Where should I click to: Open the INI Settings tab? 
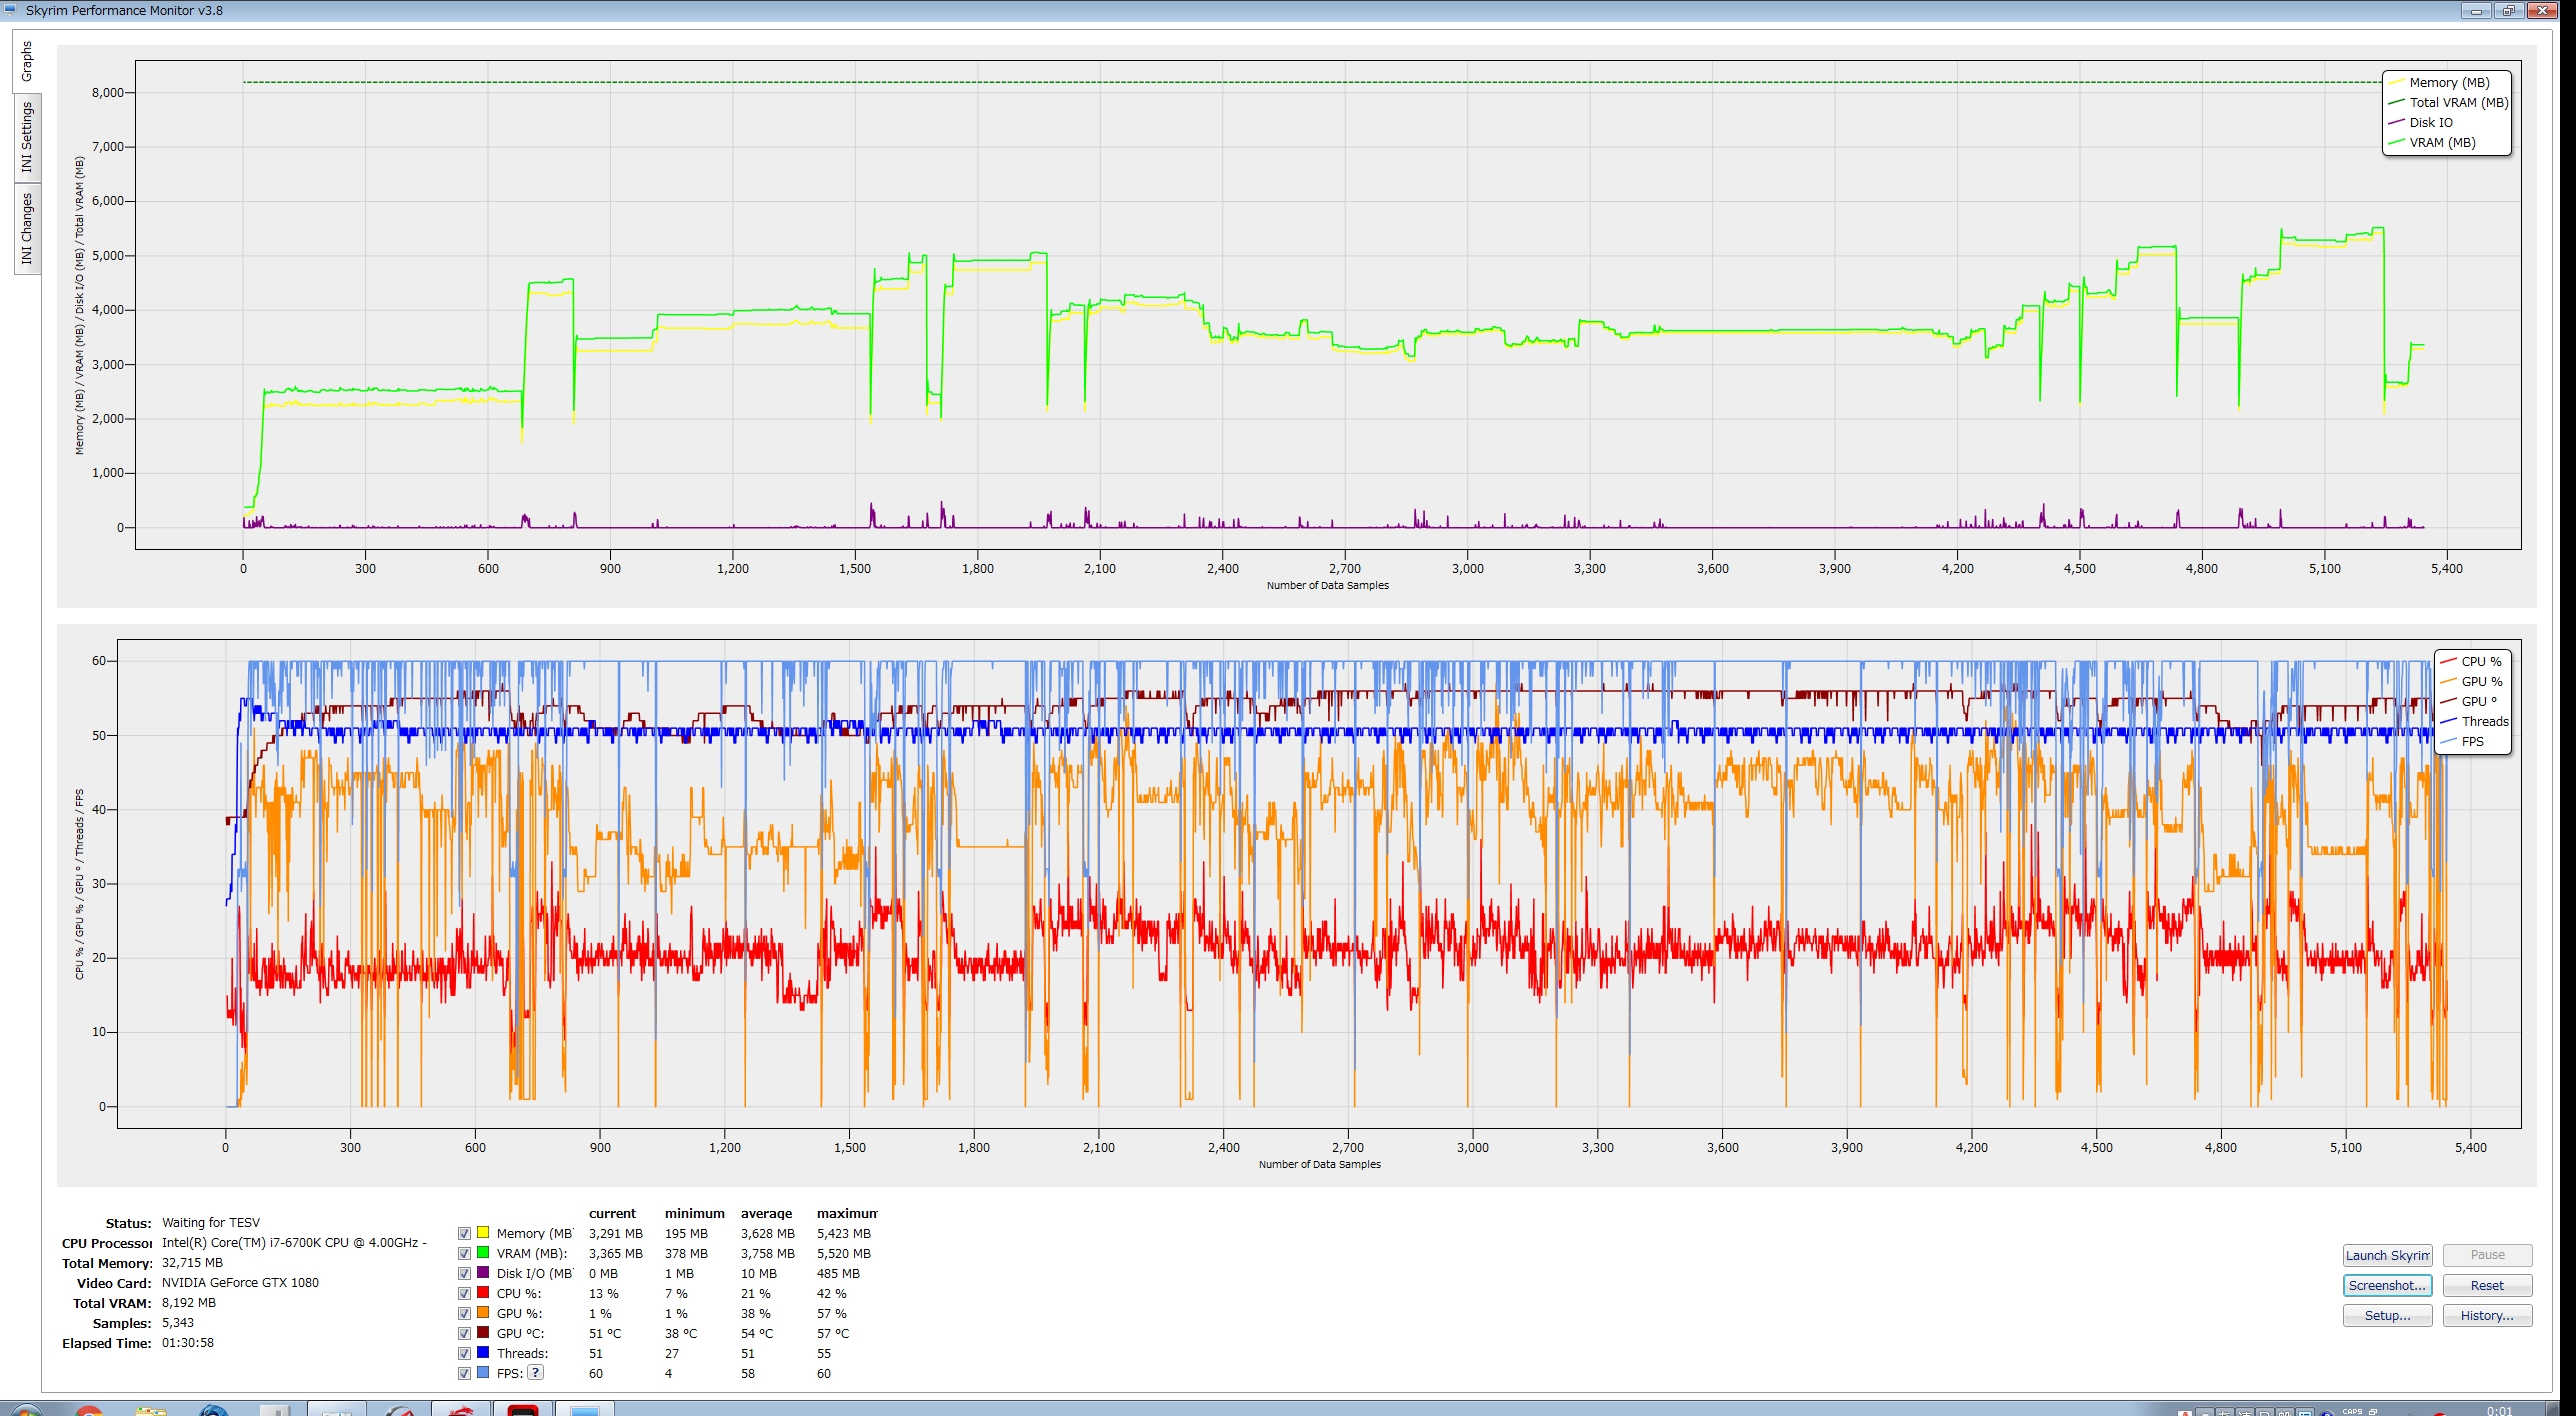pos(27,138)
